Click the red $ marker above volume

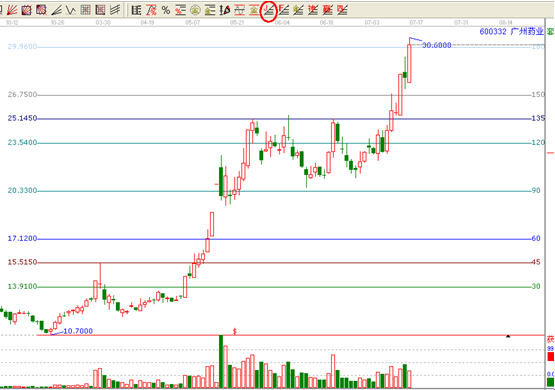(235, 331)
